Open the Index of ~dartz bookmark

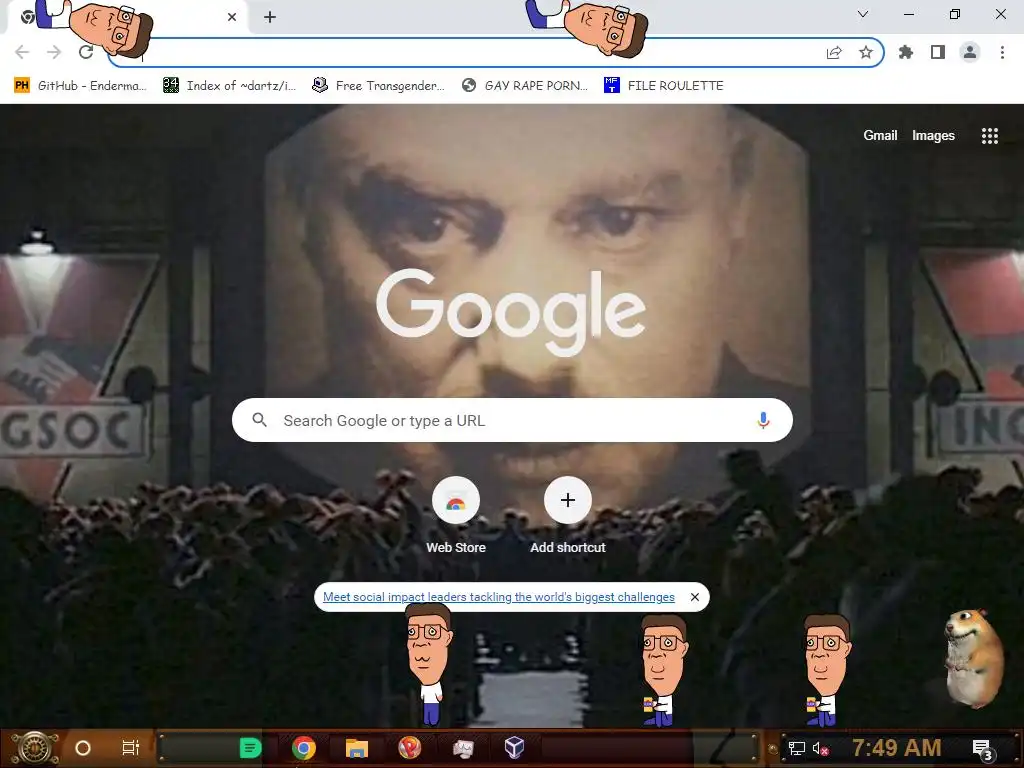(x=229, y=86)
